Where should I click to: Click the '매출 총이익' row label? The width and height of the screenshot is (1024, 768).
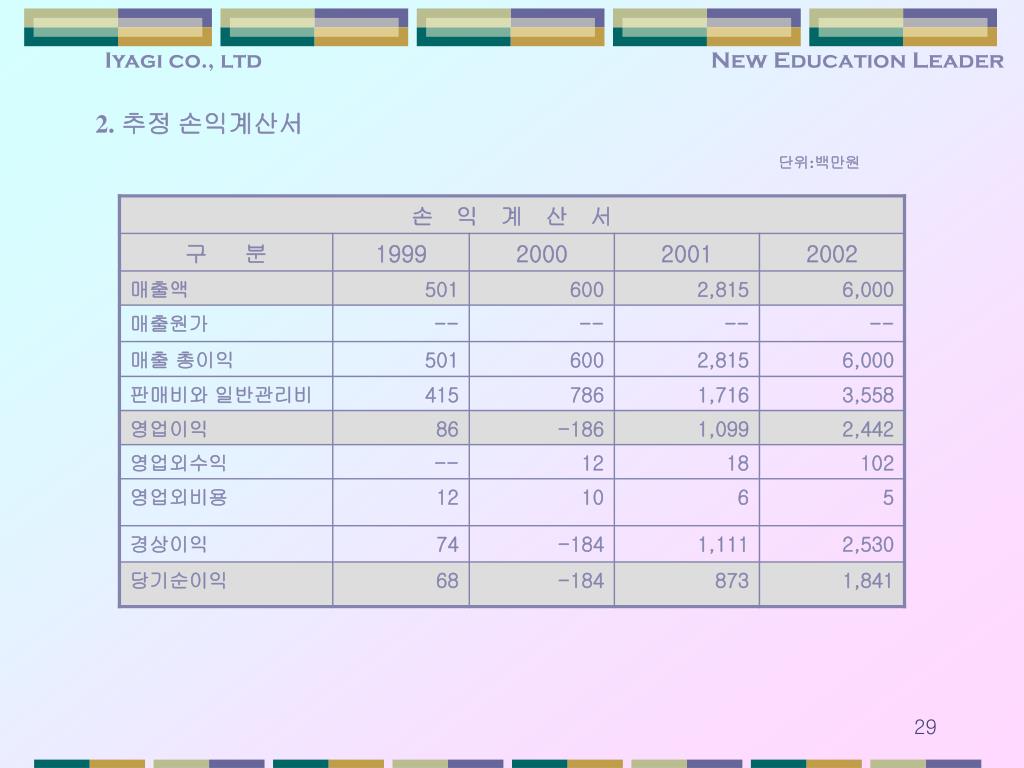(x=182, y=359)
